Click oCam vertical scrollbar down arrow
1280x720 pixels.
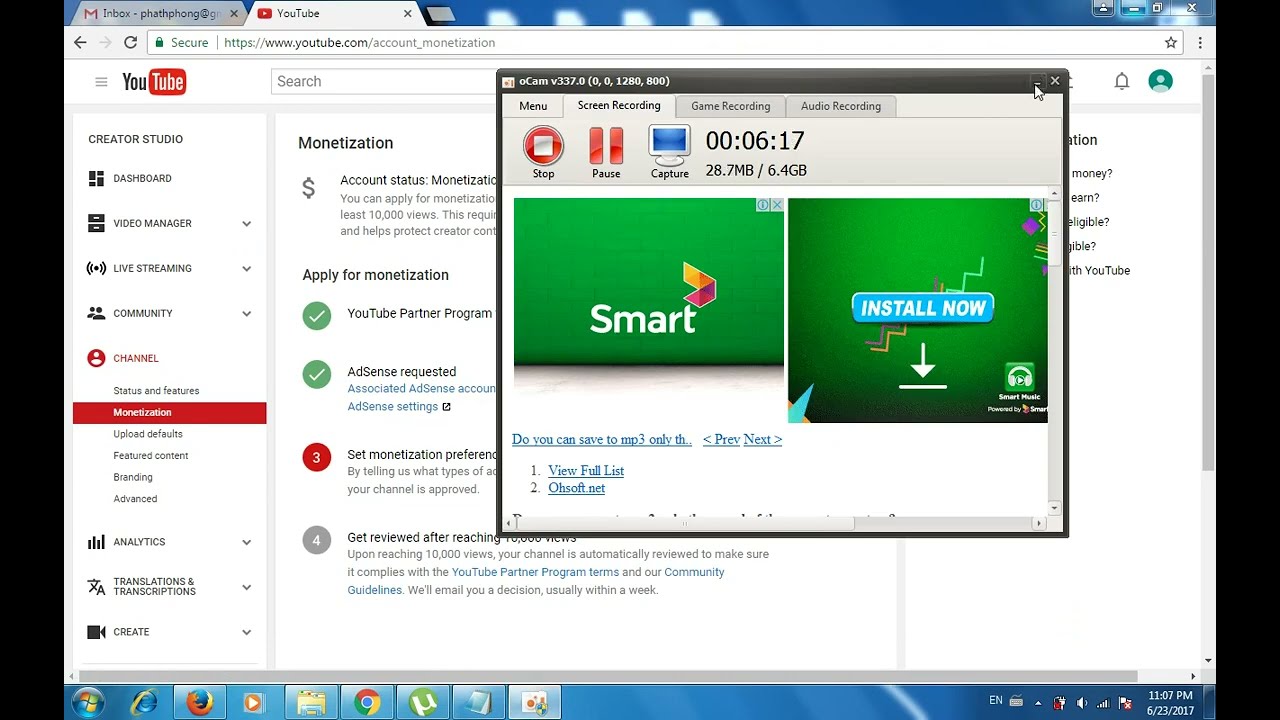tap(1054, 508)
